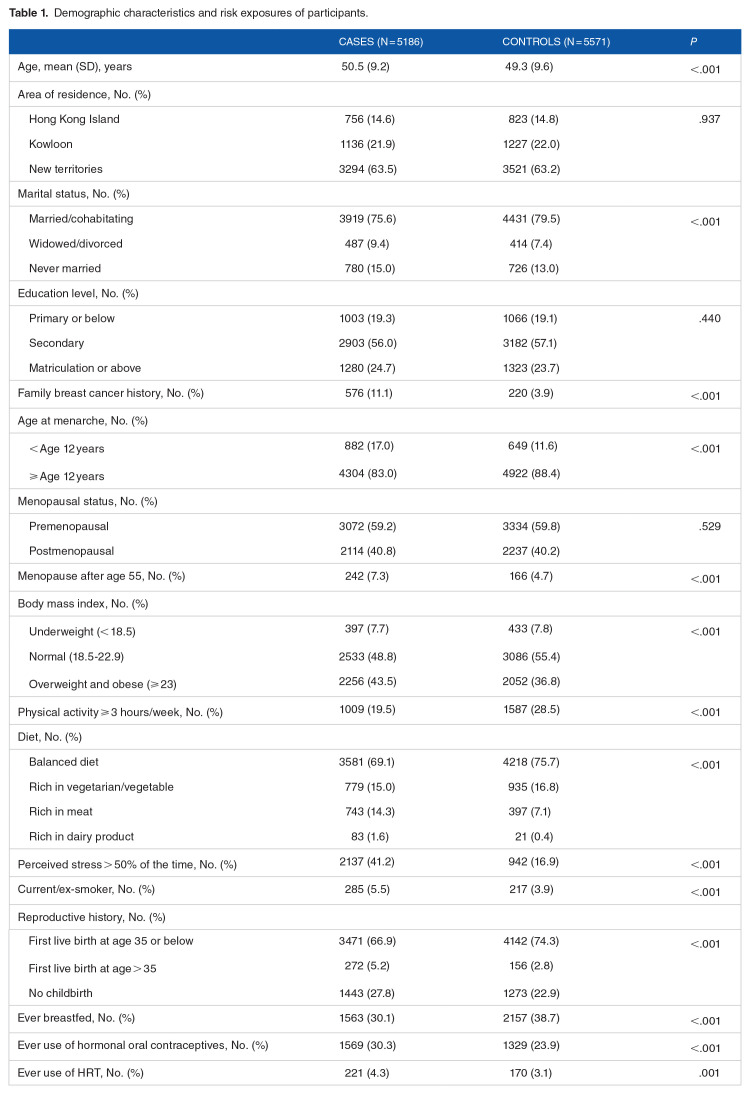Select the "Premenopausal" row label
Image resolution: width=750 pixels, height=1094 pixels.
point(69,526)
